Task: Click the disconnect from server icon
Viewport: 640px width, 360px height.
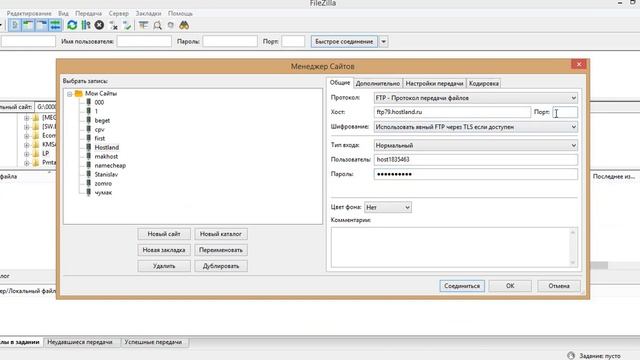Action: click(114, 25)
